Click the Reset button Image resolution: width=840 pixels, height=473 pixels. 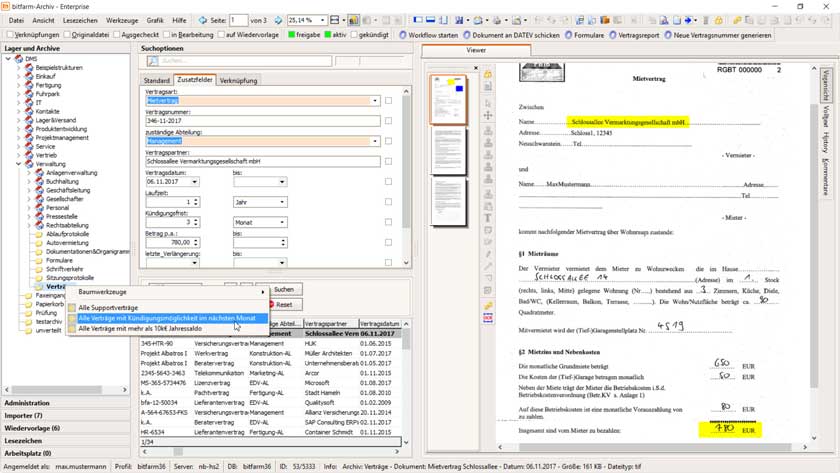coord(284,304)
